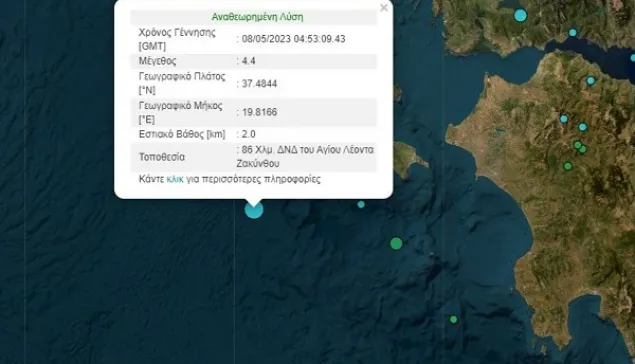Select the lower-right green marker of the overlapping pair
Screen dimensions: 635x364
583,149
